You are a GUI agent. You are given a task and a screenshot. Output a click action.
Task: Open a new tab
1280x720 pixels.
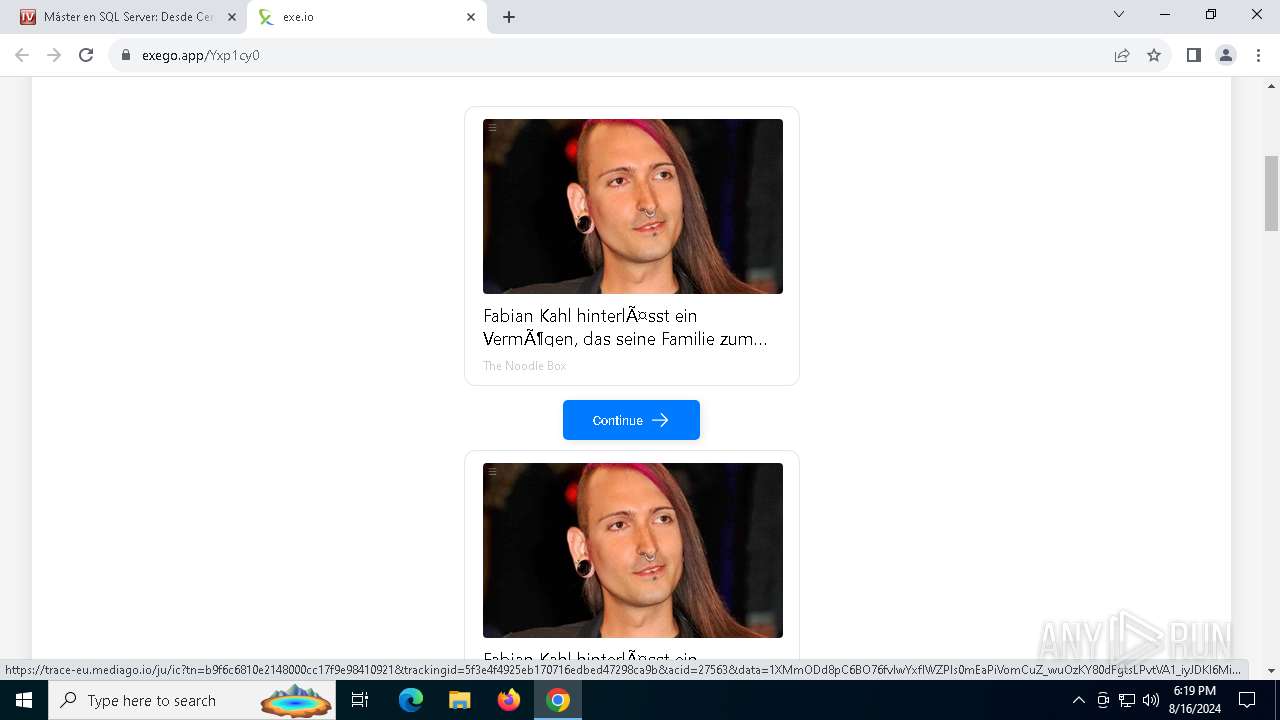tap(509, 17)
